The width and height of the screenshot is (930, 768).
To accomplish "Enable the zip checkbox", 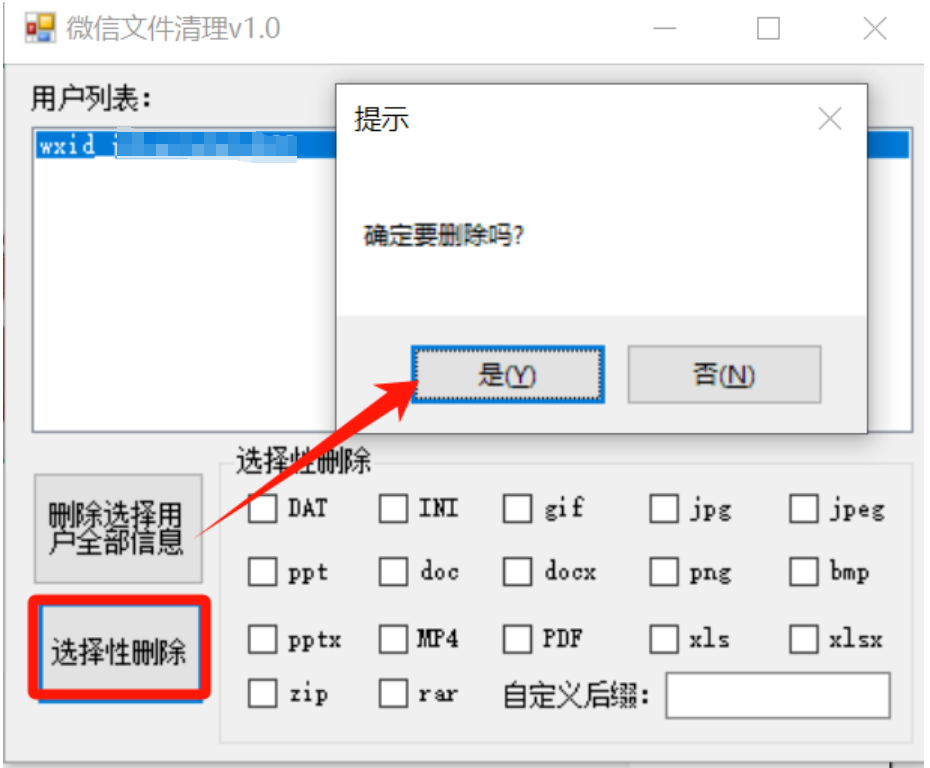I will click(262, 693).
